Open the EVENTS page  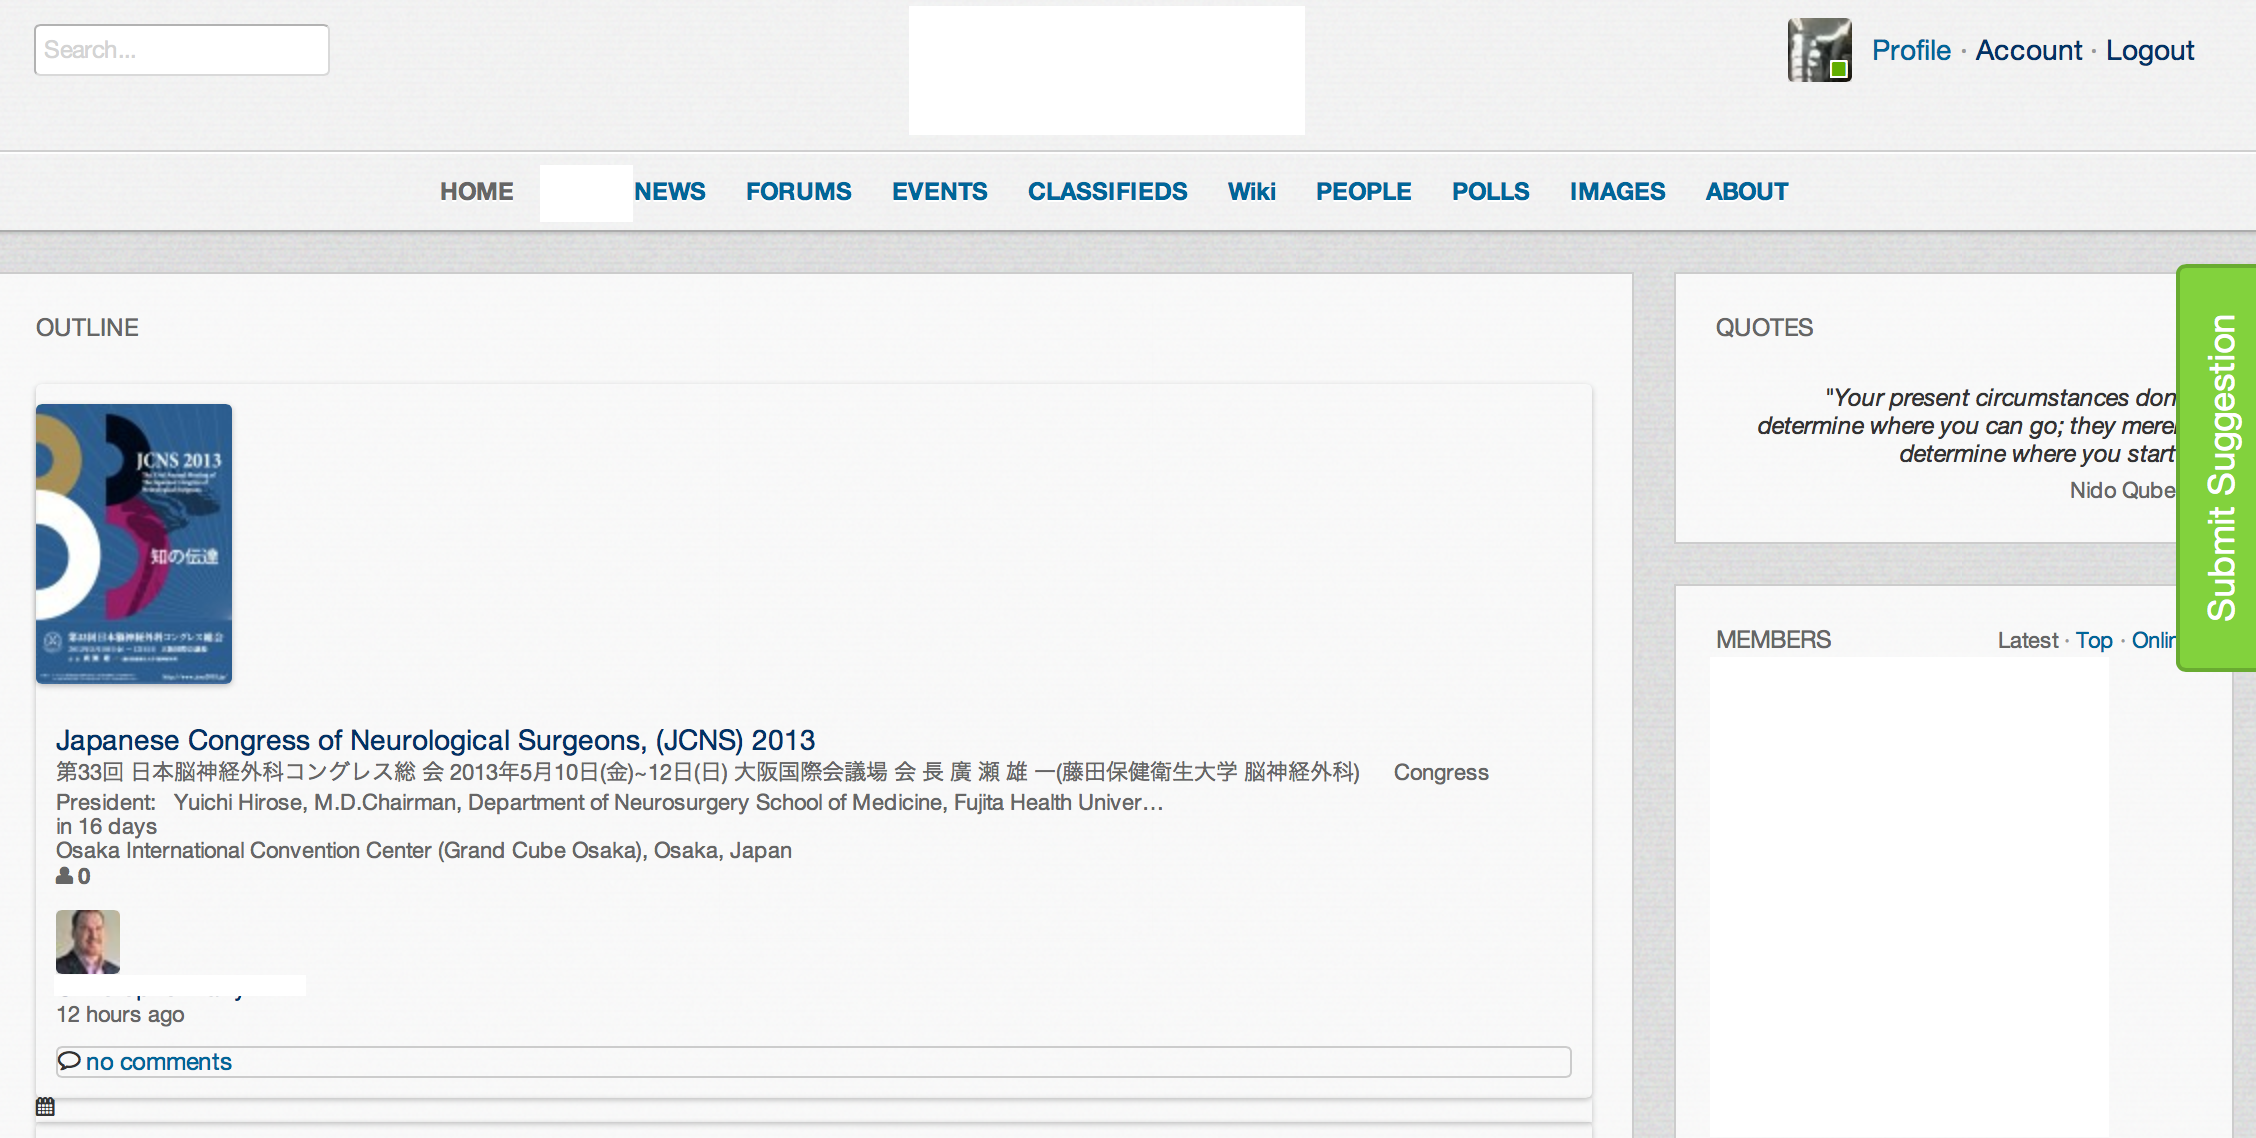point(939,191)
